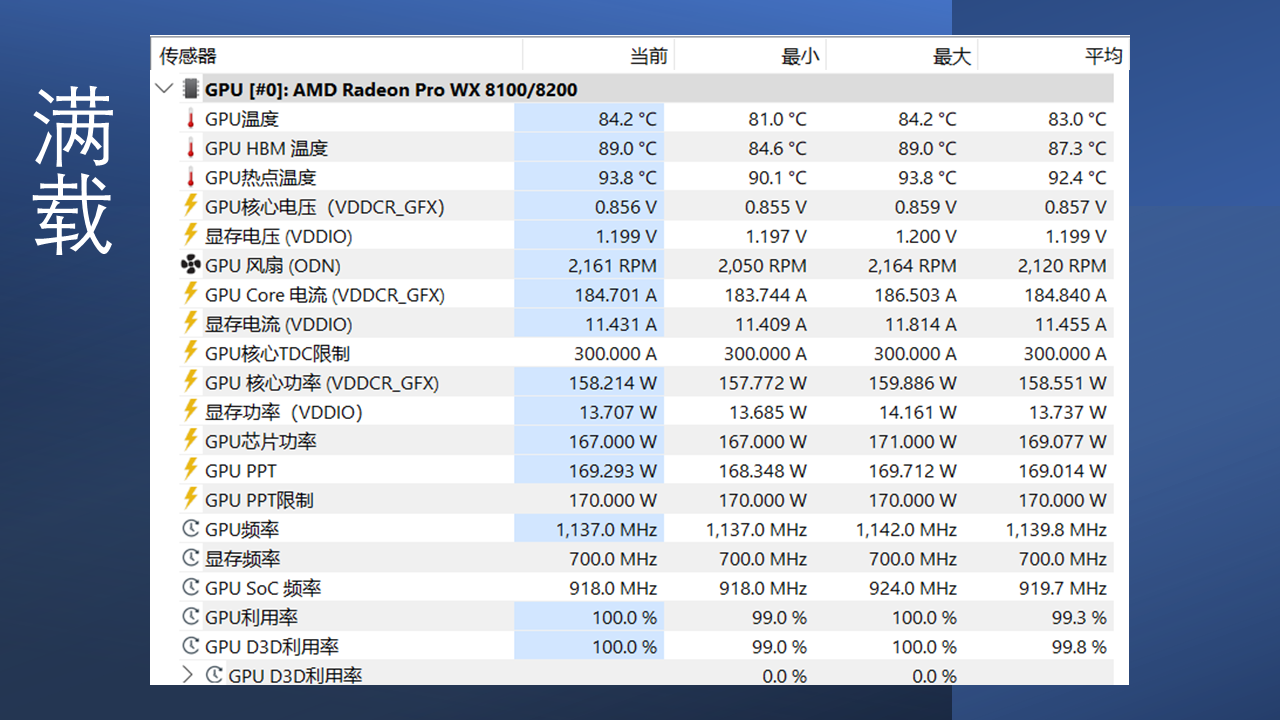Click the clock icon for GPU频率

pyautogui.click(x=190, y=528)
